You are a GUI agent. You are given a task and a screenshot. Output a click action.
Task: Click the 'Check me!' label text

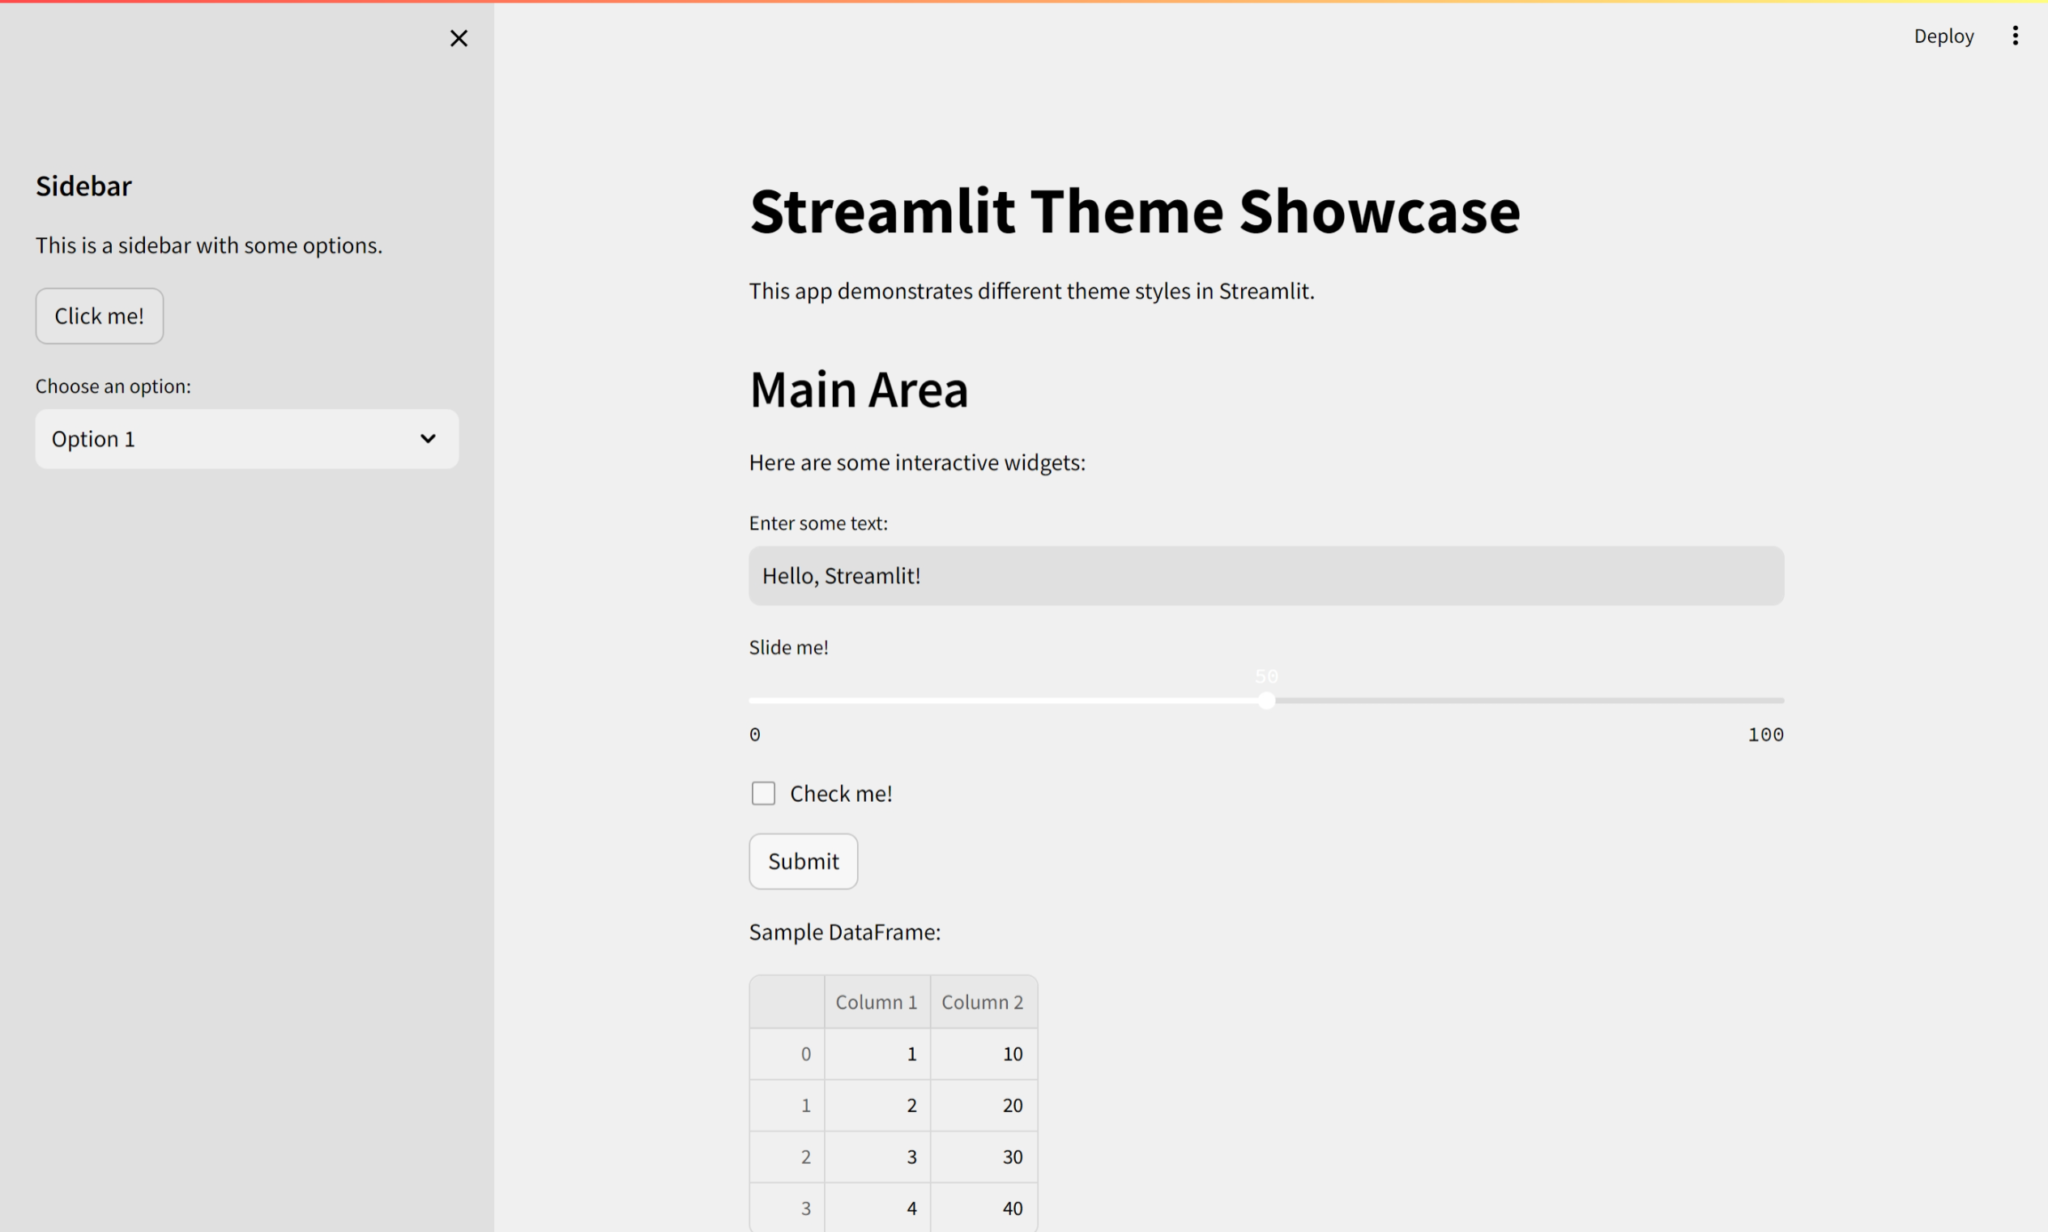pyautogui.click(x=841, y=793)
